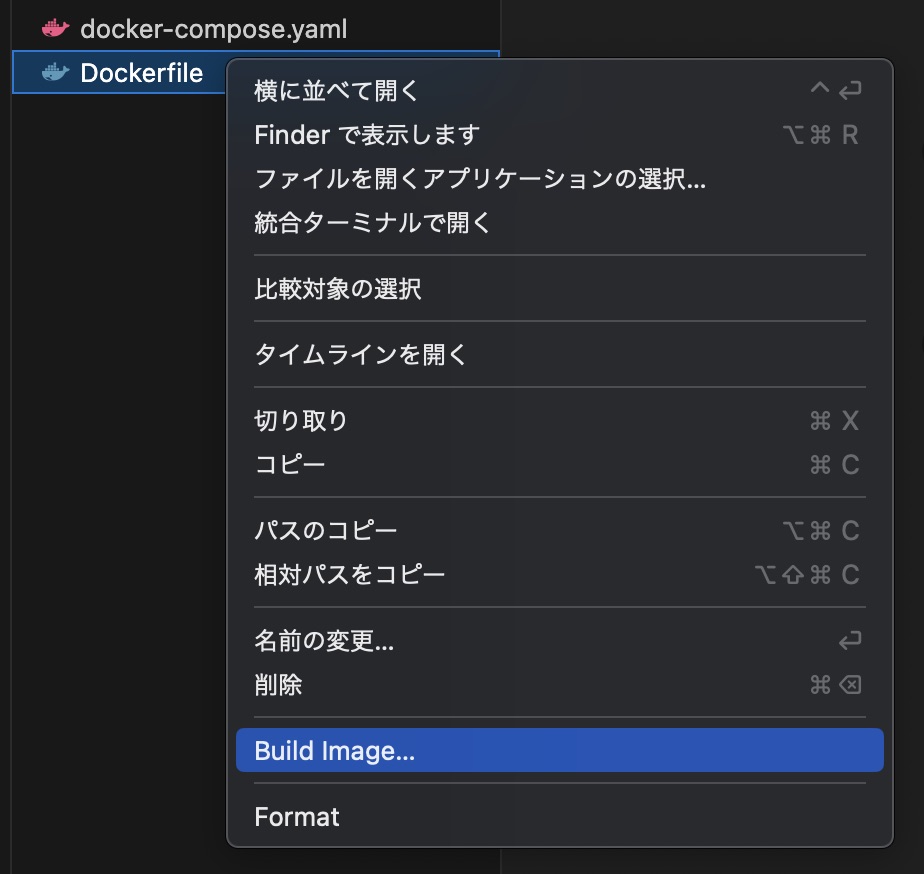Select the Dockerfile entry in explorer
Viewport: 924px width, 874px height.
141,73
